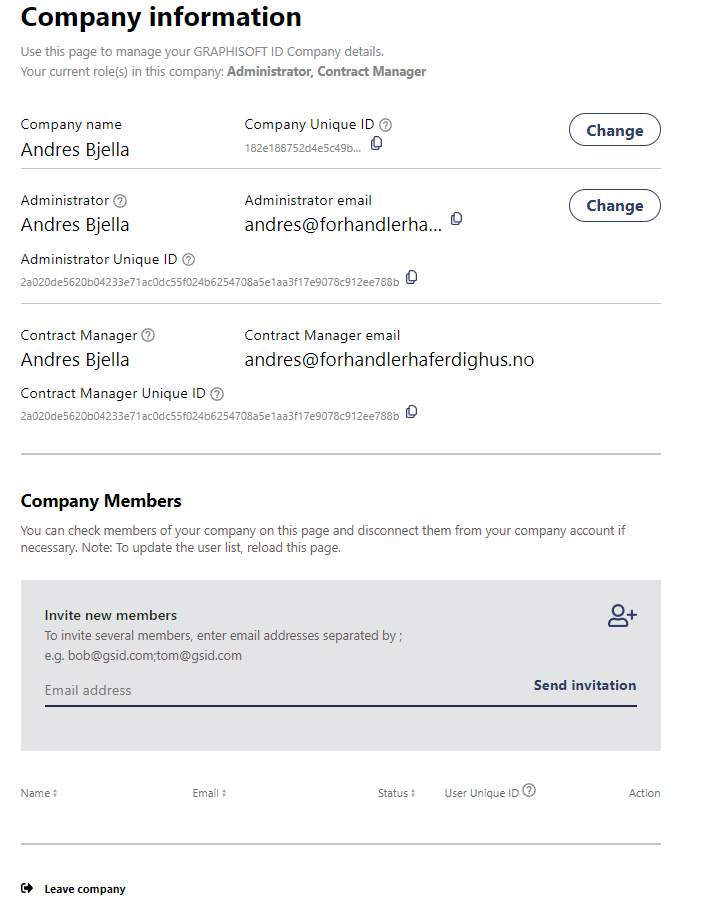Sort members list by Status
Image resolution: width=712 pixels, height=905 pixels.
tap(395, 793)
